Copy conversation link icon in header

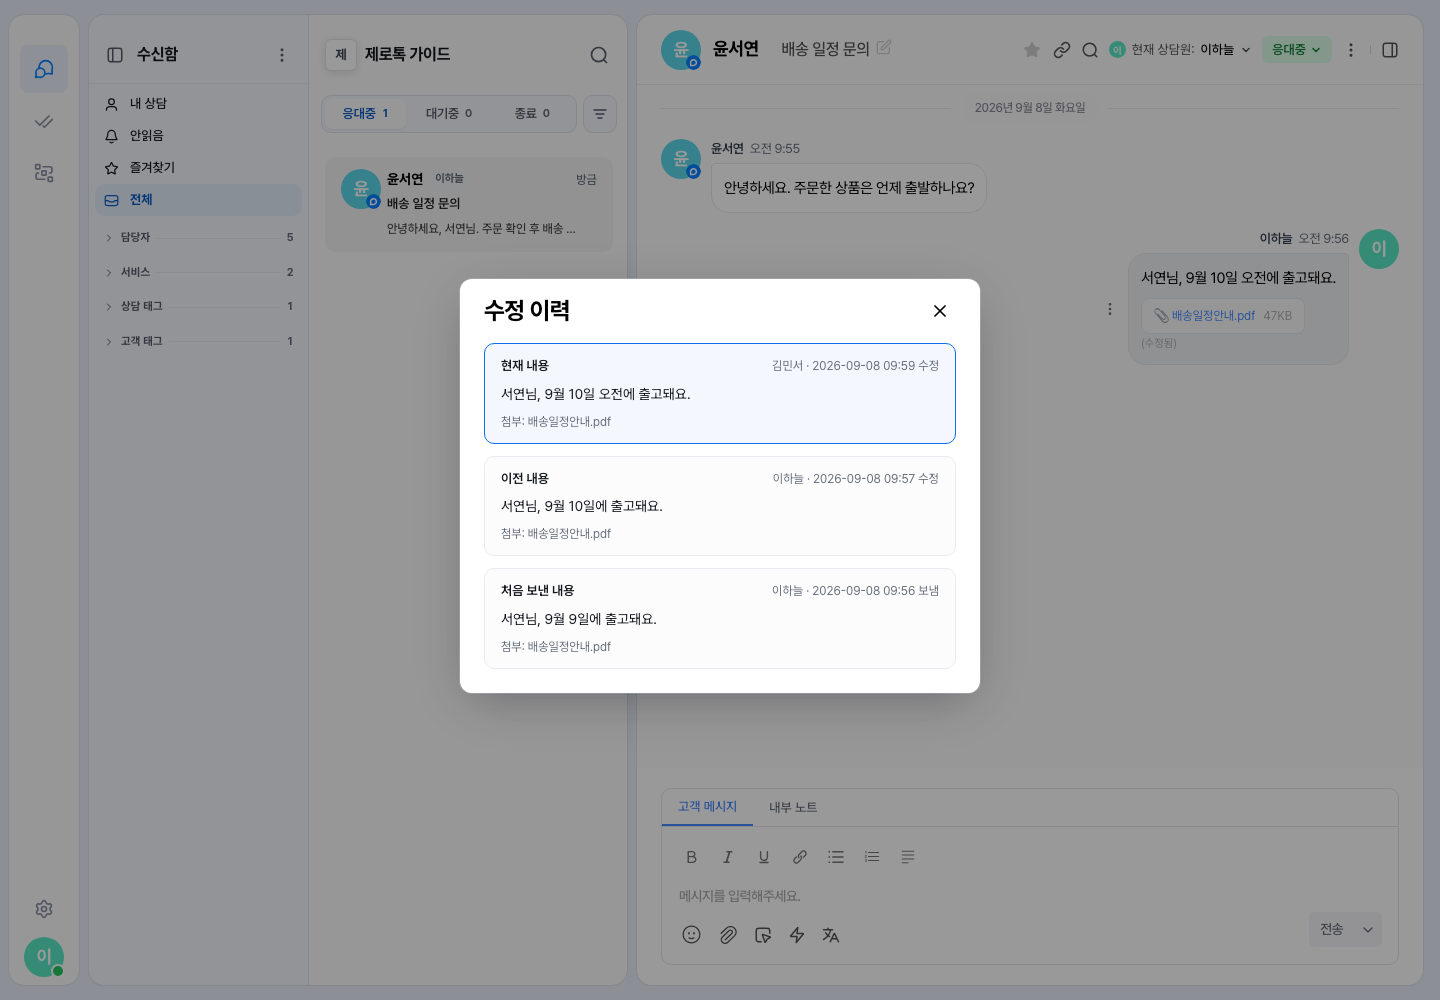tap(1062, 50)
